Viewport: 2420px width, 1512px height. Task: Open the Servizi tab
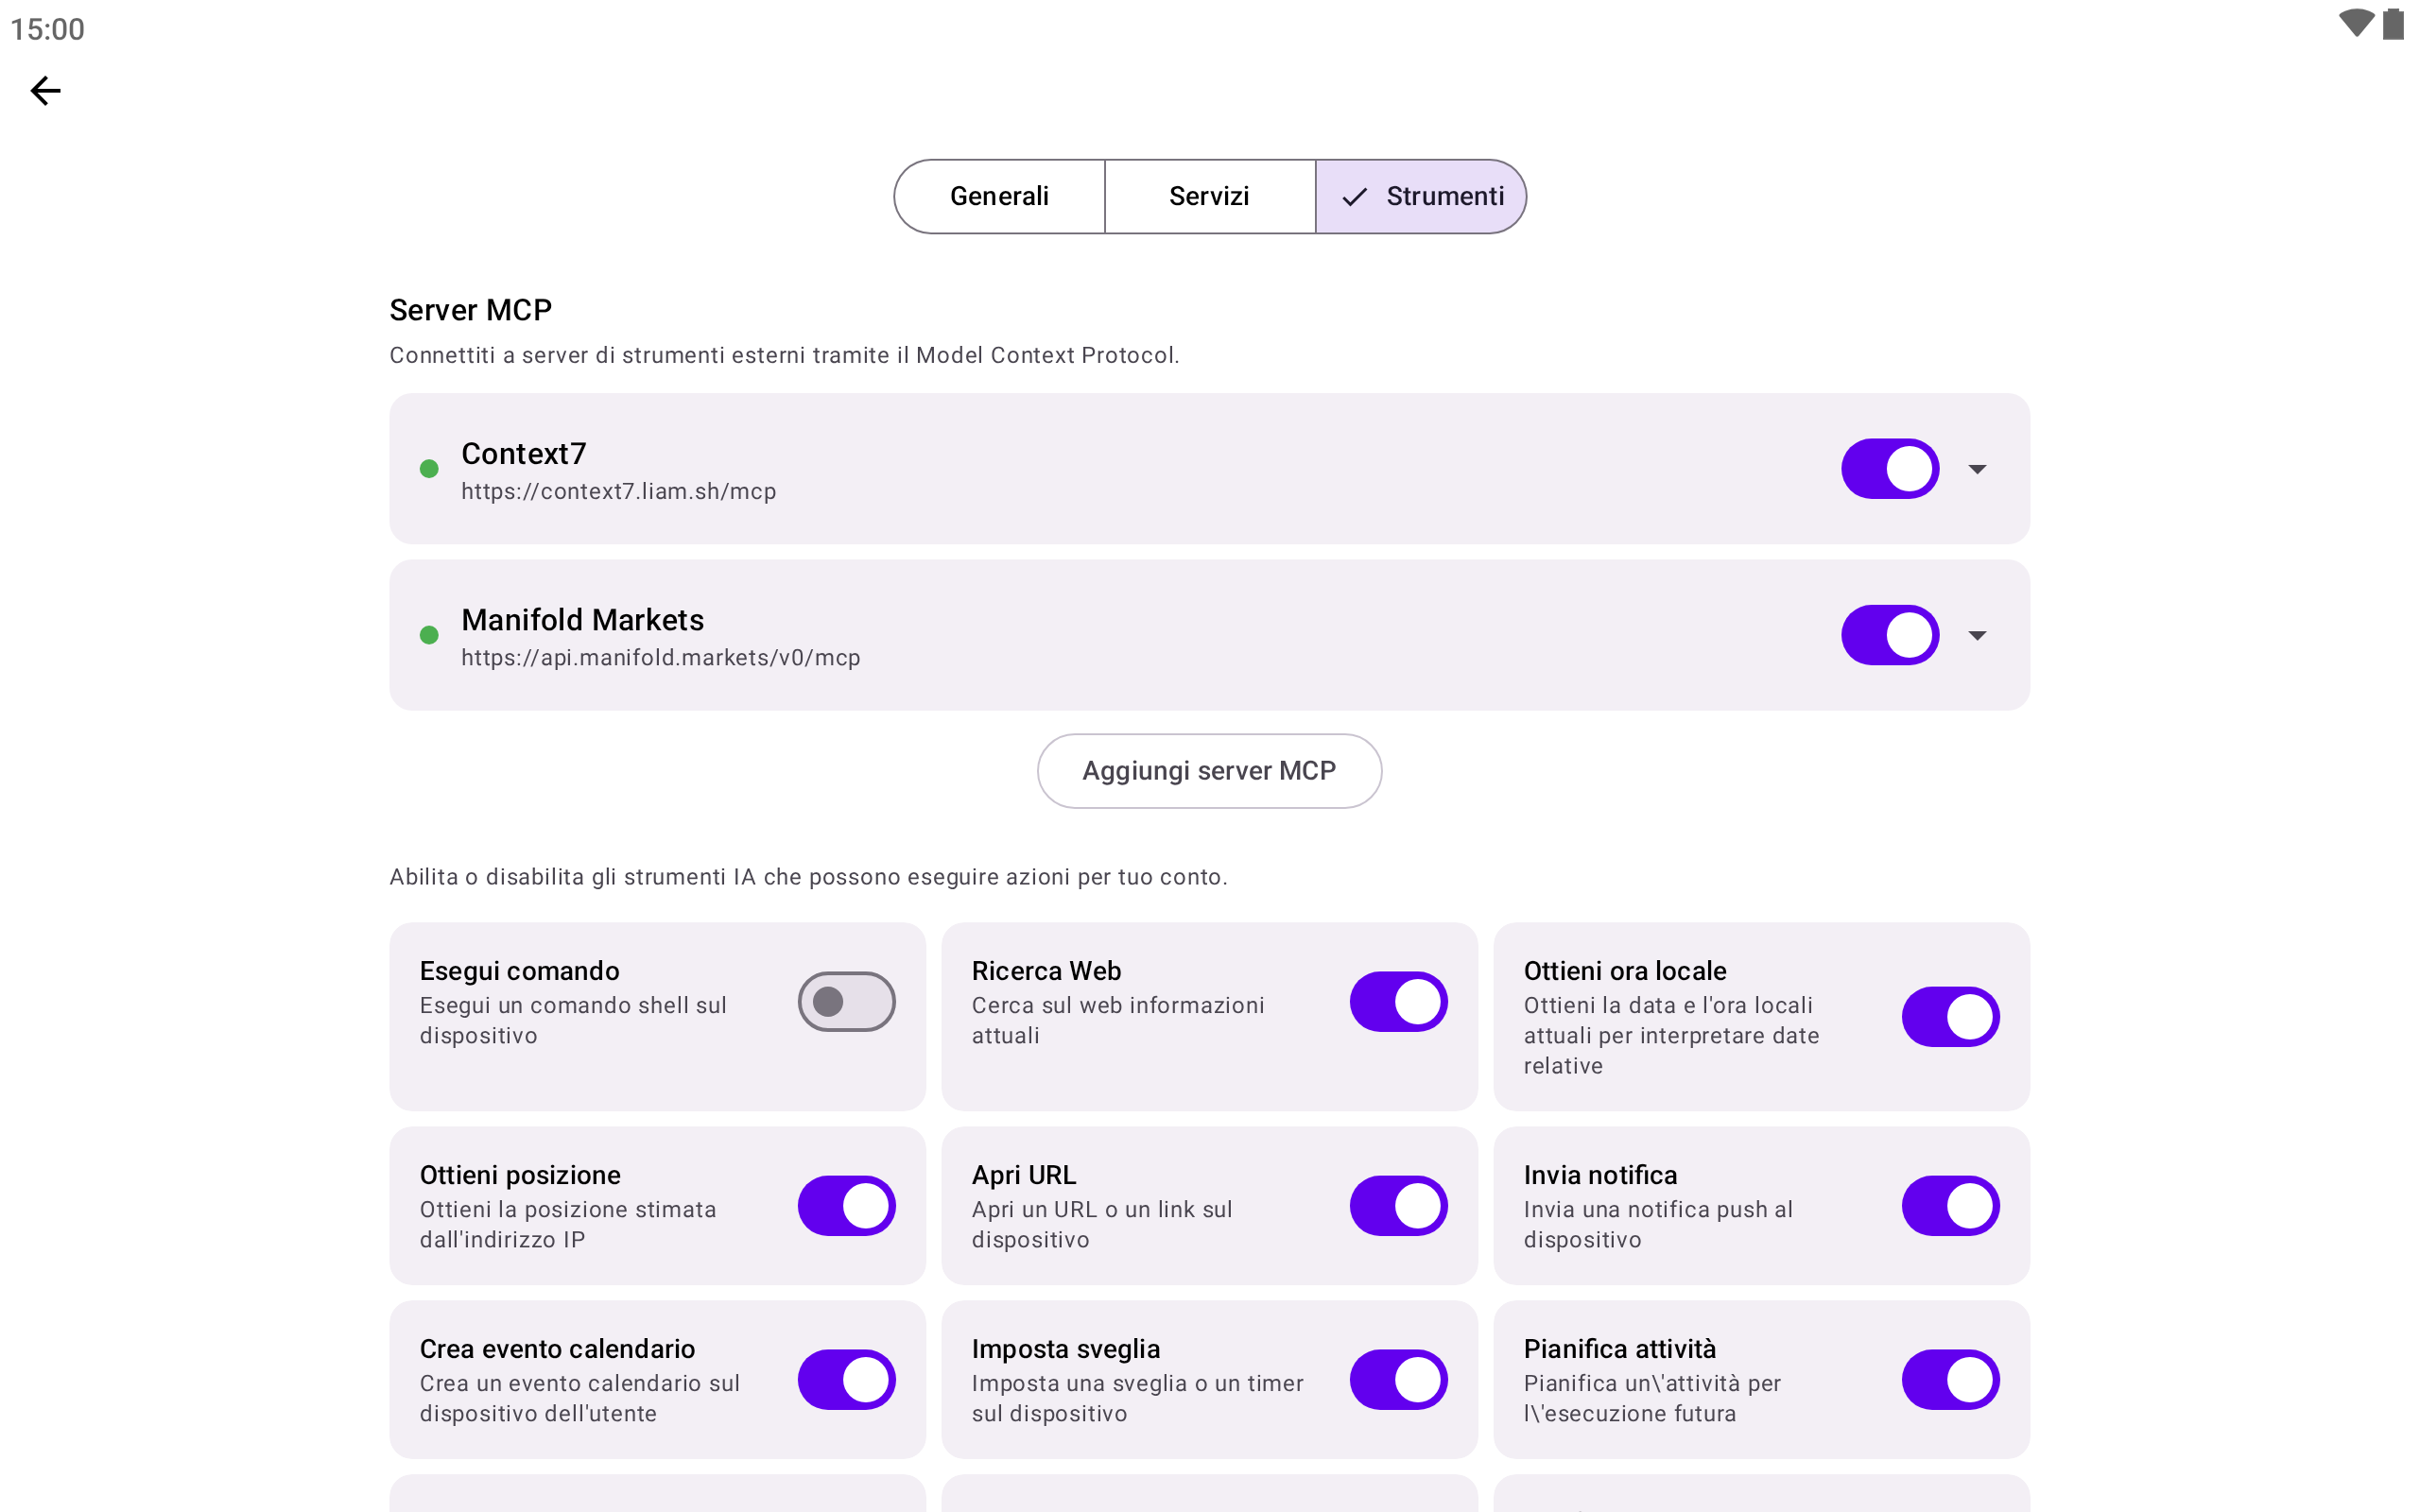tap(1209, 196)
